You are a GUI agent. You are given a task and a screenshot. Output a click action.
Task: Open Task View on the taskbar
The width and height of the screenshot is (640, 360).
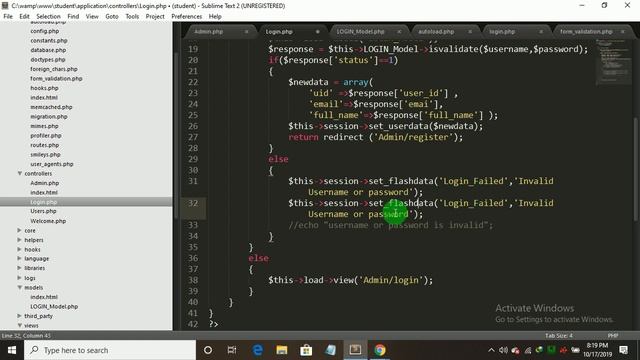[x=232, y=350]
